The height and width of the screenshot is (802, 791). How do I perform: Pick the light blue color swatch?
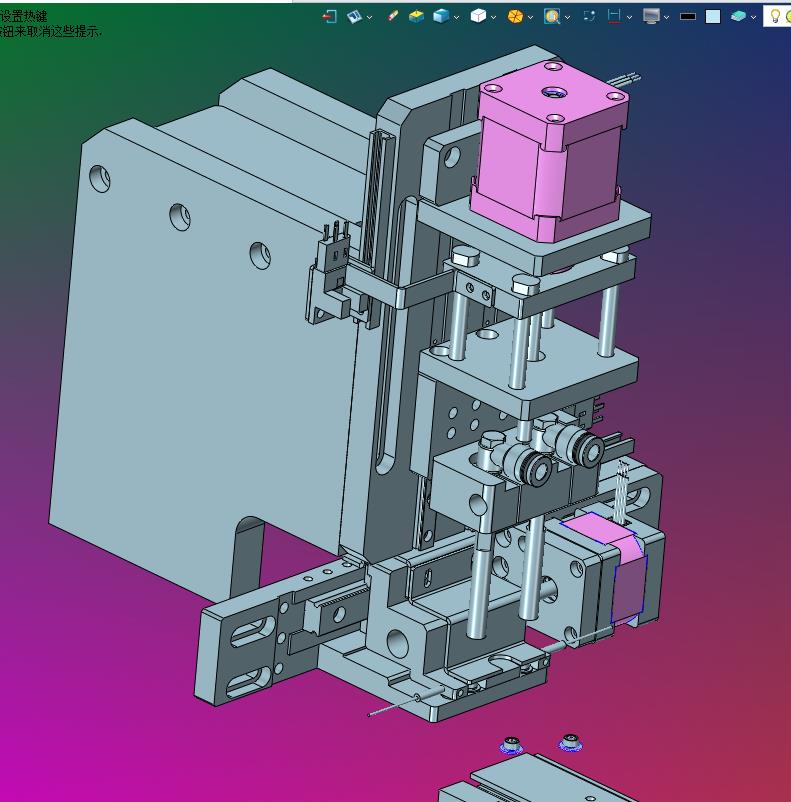tap(713, 17)
